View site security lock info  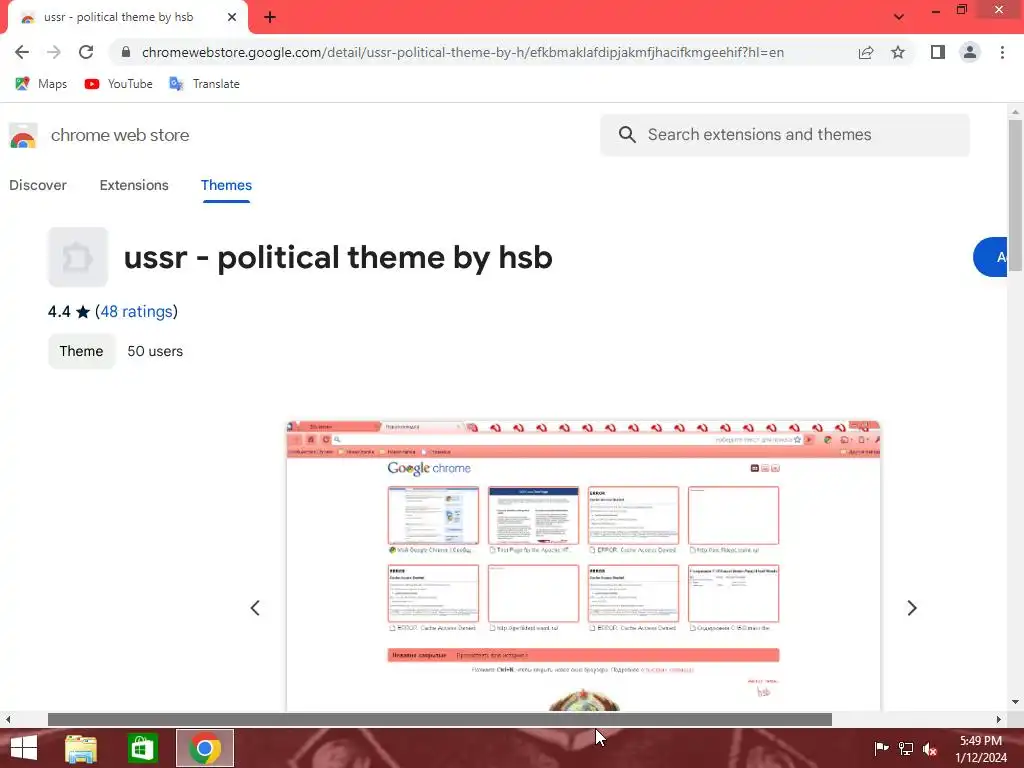pos(126,52)
